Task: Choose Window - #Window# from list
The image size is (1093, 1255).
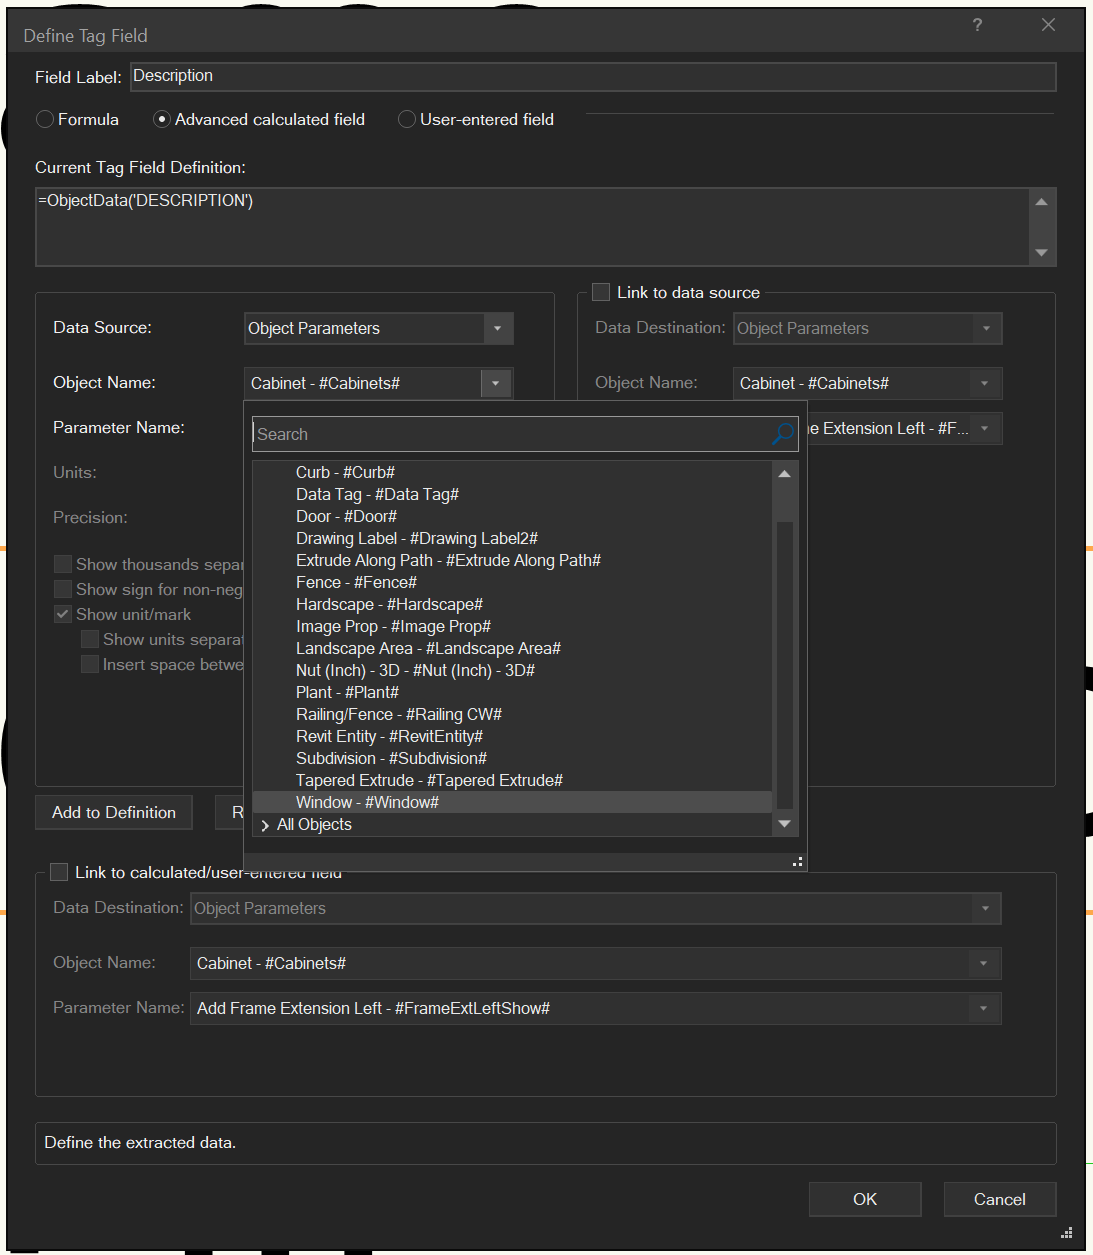Action: [367, 802]
